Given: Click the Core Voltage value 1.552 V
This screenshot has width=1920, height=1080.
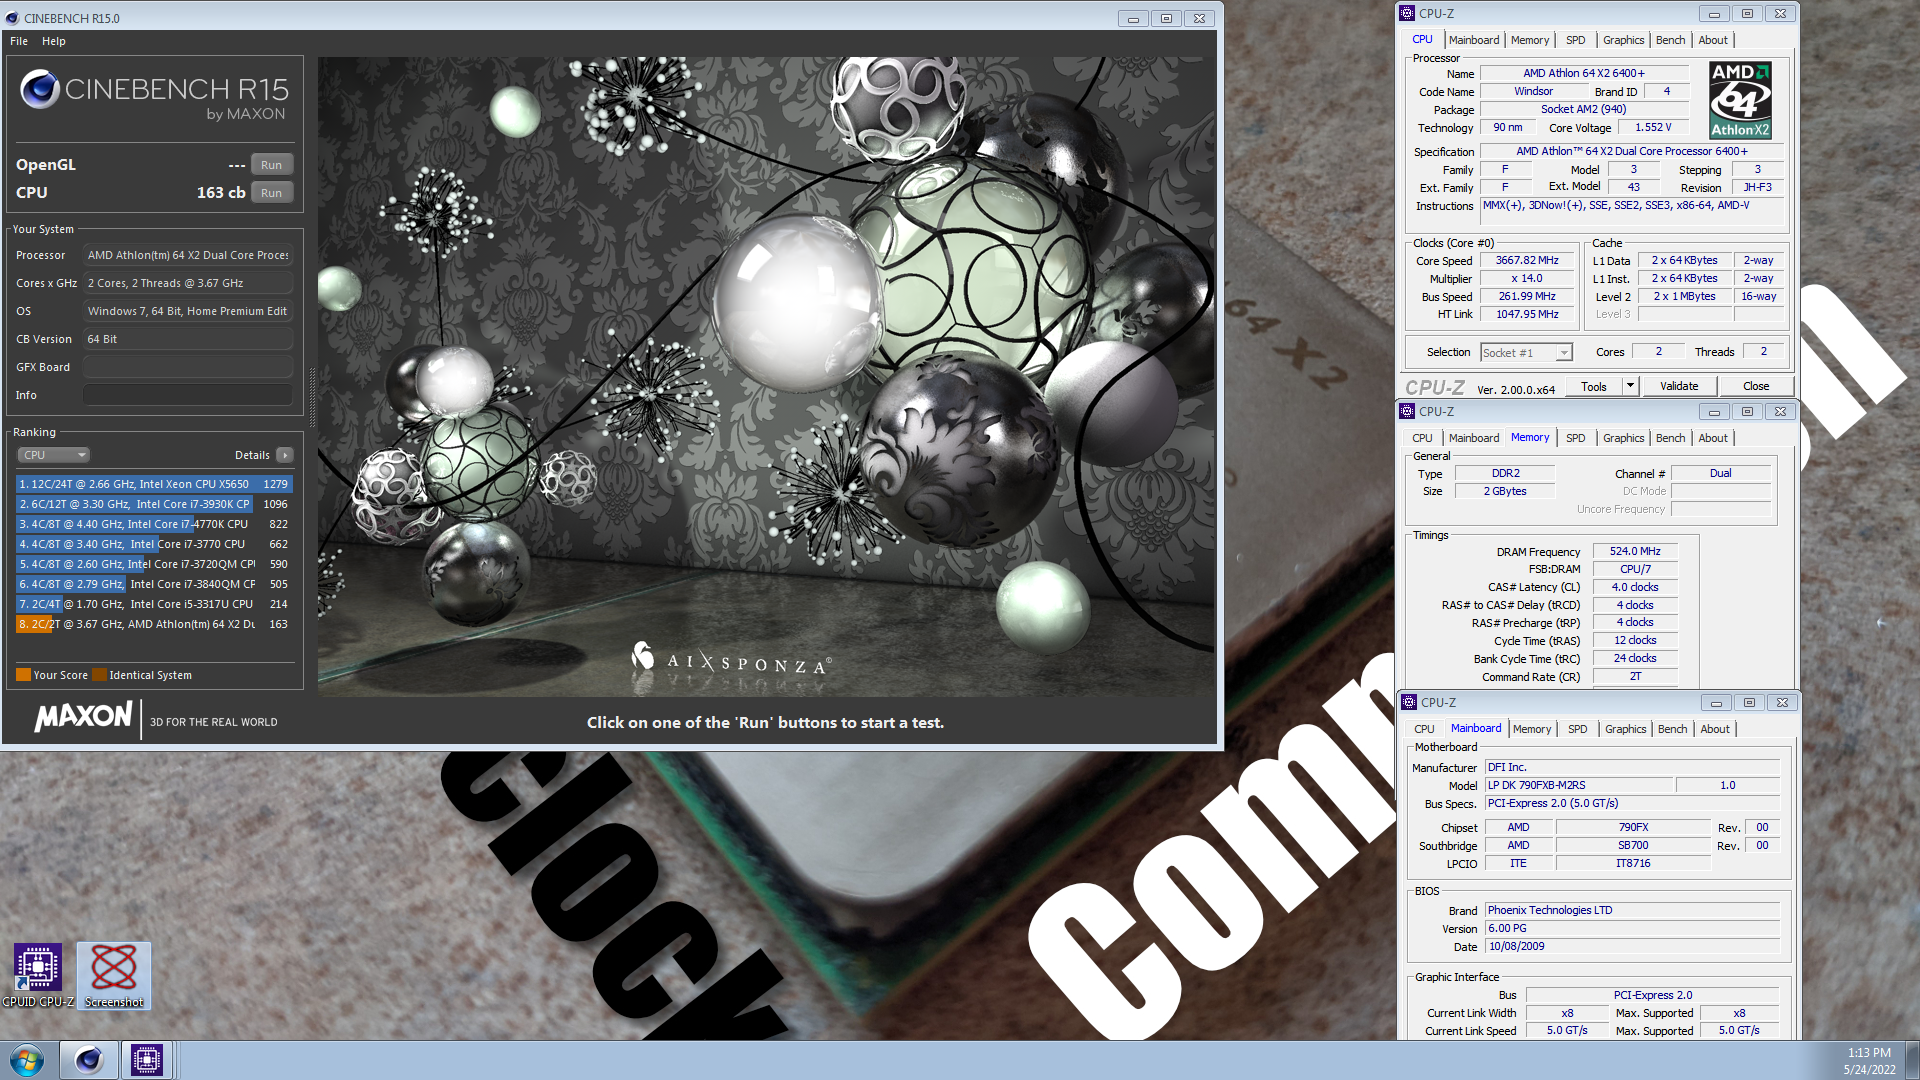Looking at the screenshot, I should (1653, 127).
